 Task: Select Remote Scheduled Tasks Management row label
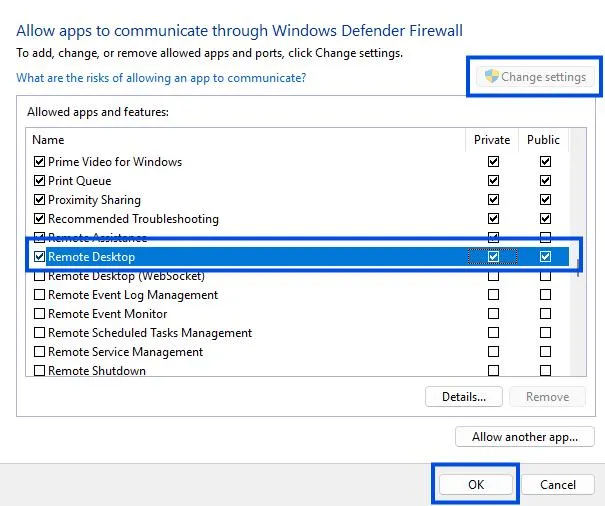(x=150, y=333)
